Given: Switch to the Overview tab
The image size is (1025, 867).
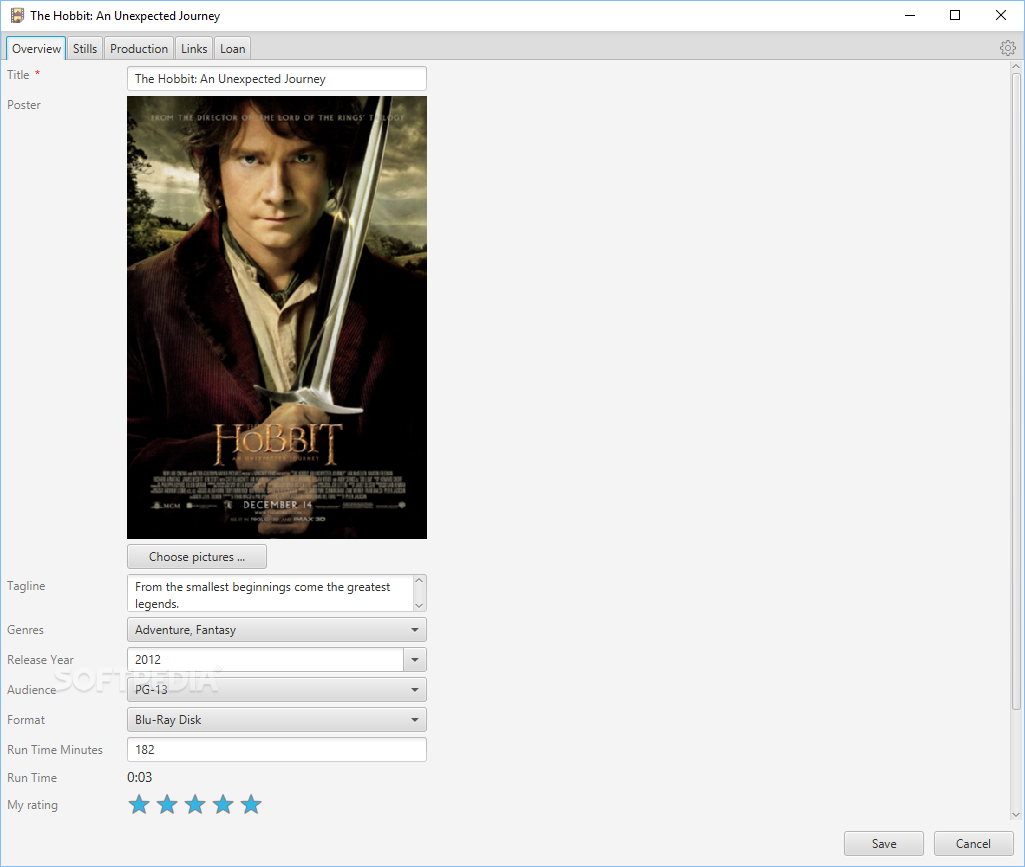Looking at the screenshot, I should [x=36, y=48].
